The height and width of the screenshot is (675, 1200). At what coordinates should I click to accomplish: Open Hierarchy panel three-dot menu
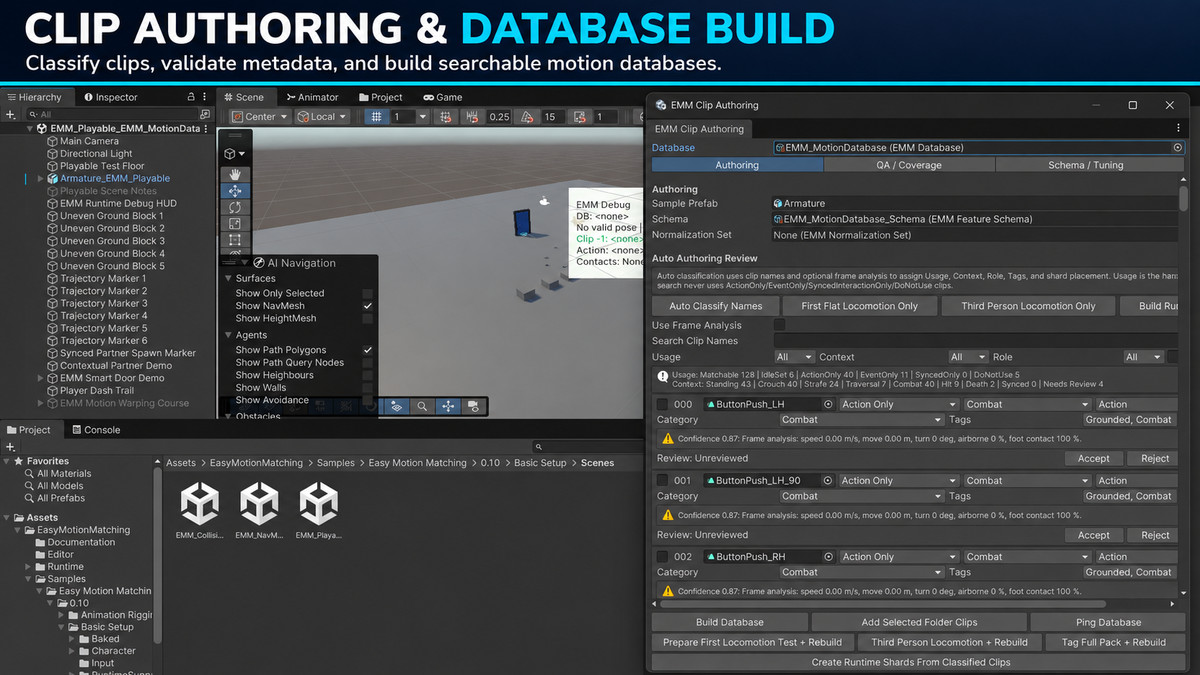[206, 97]
